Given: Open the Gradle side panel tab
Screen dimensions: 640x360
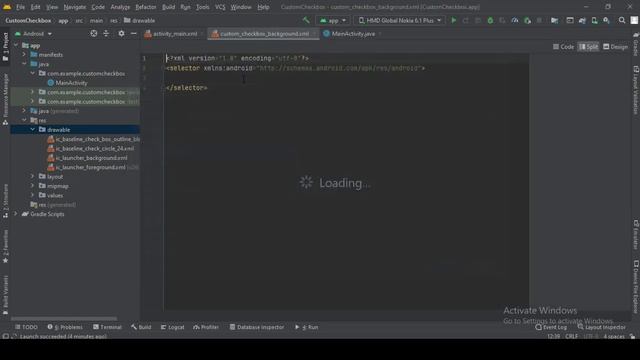Looking at the screenshot, I should [636, 44].
